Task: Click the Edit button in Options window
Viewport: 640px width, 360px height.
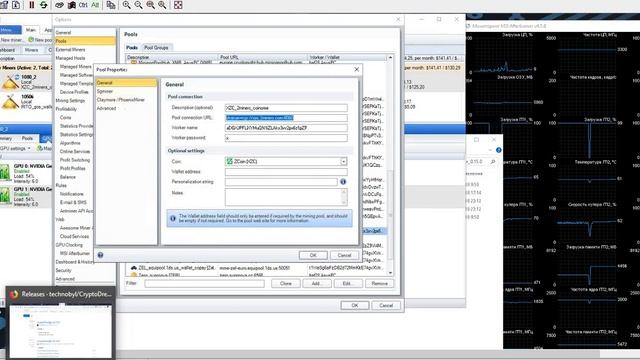Action: pyautogui.click(x=347, y=283)
